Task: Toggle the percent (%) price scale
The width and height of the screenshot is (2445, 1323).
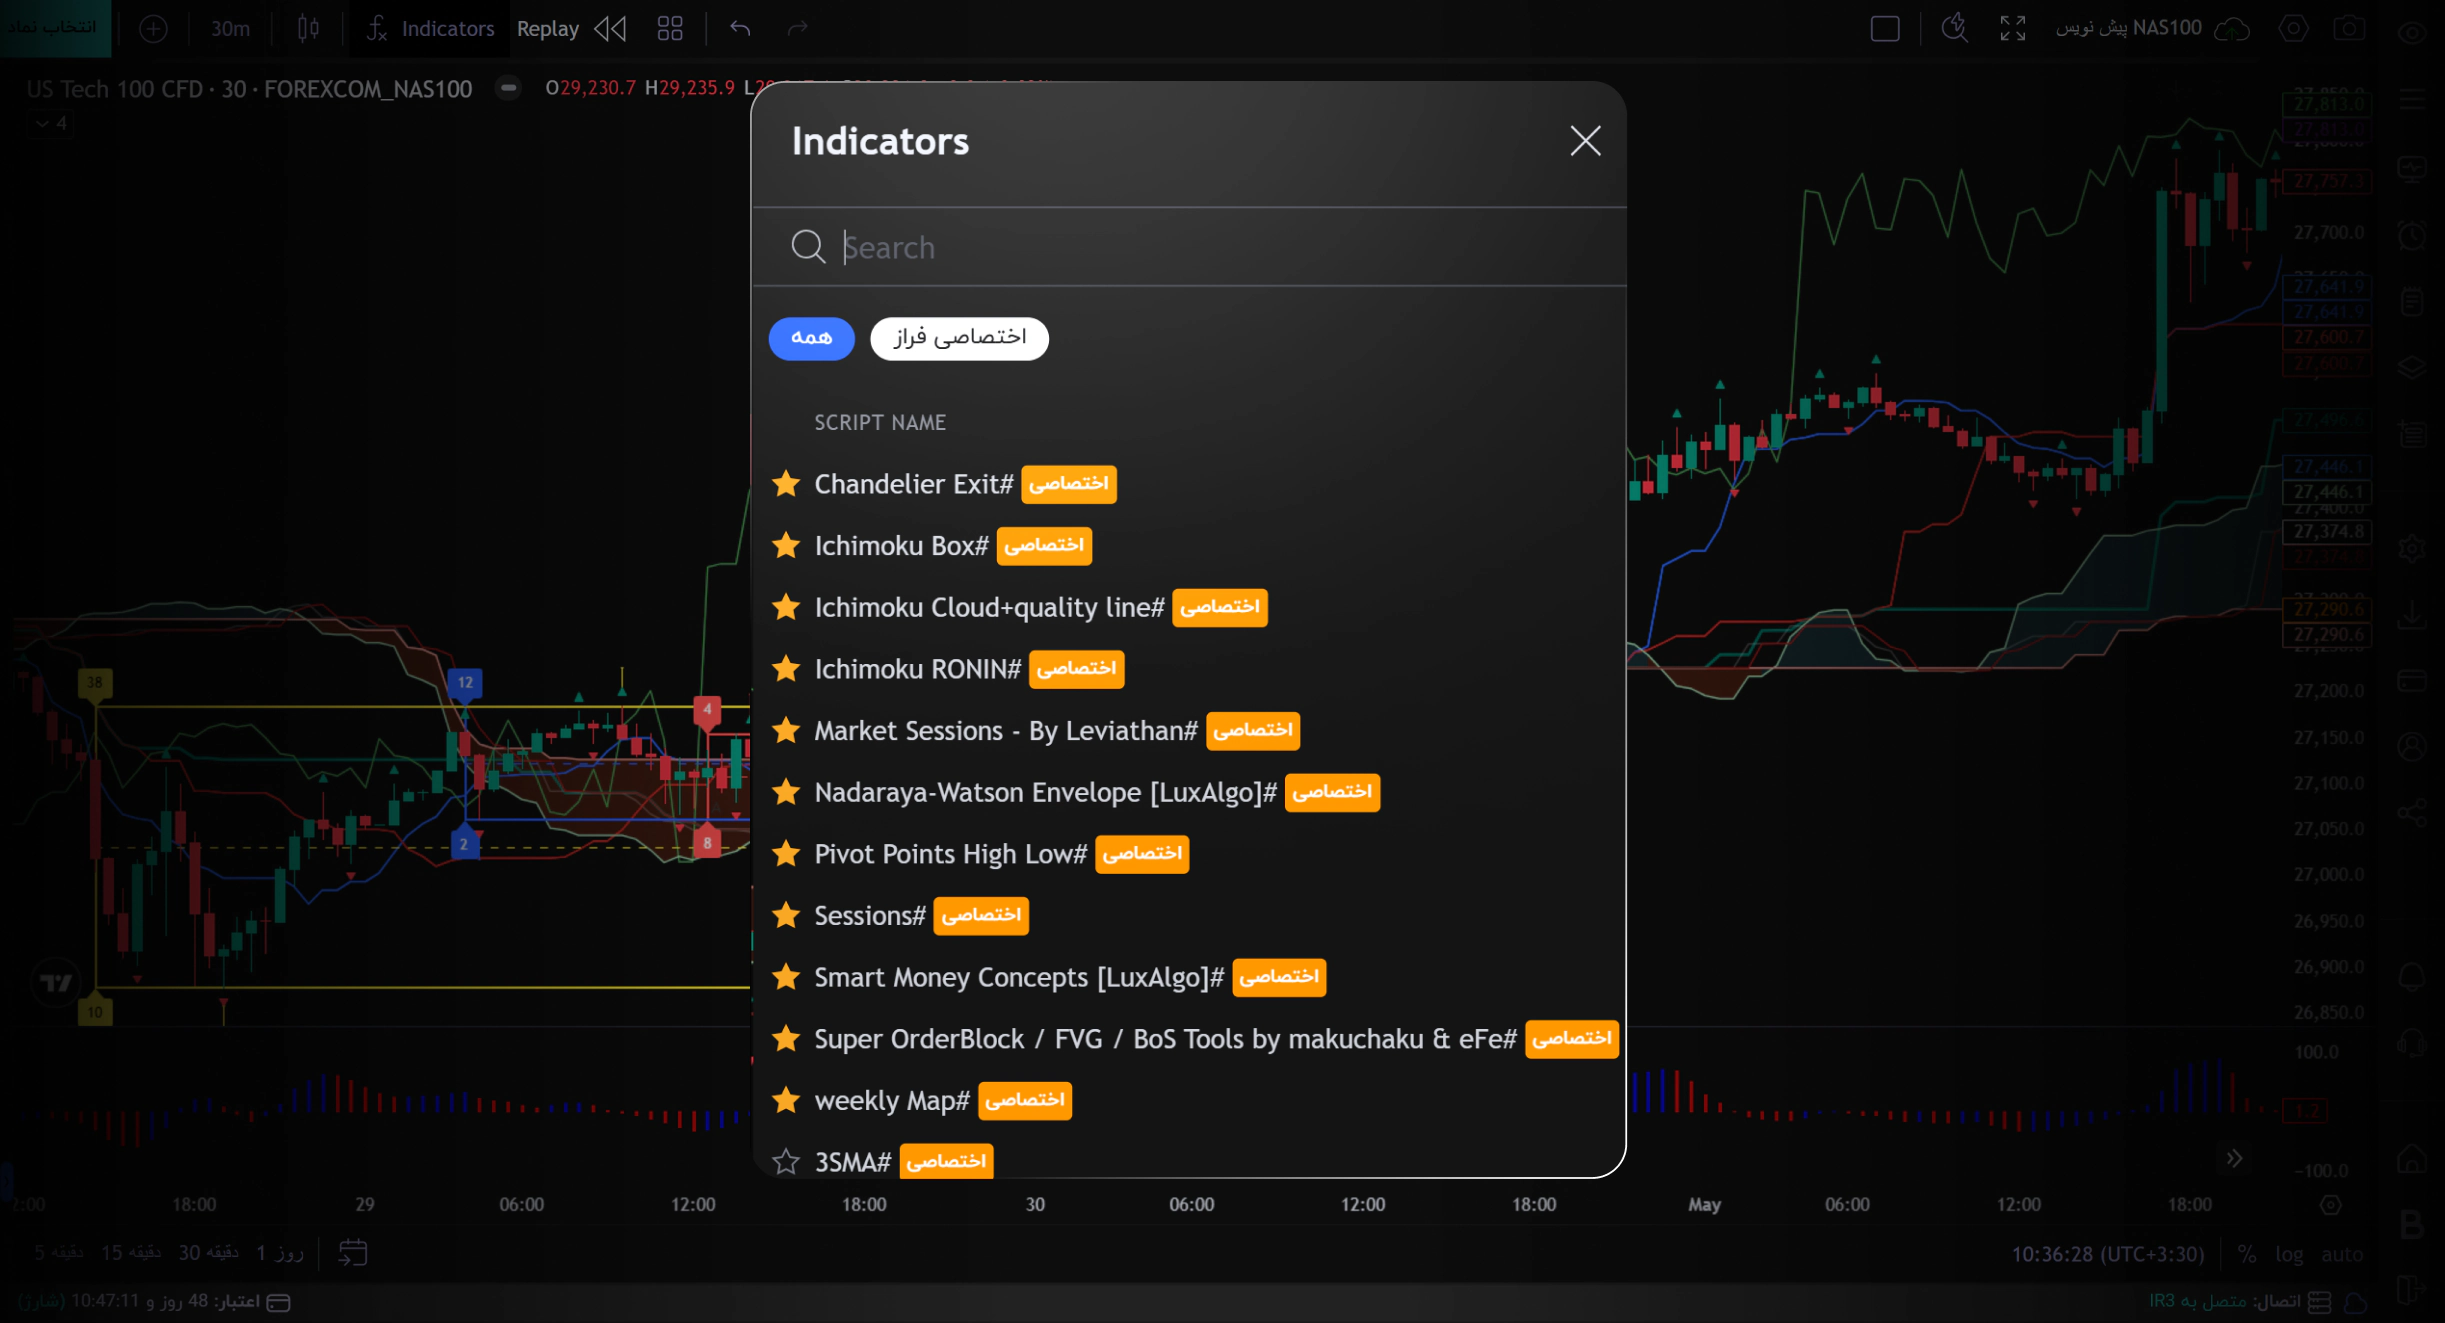Action: [x=2247, y=1254]
